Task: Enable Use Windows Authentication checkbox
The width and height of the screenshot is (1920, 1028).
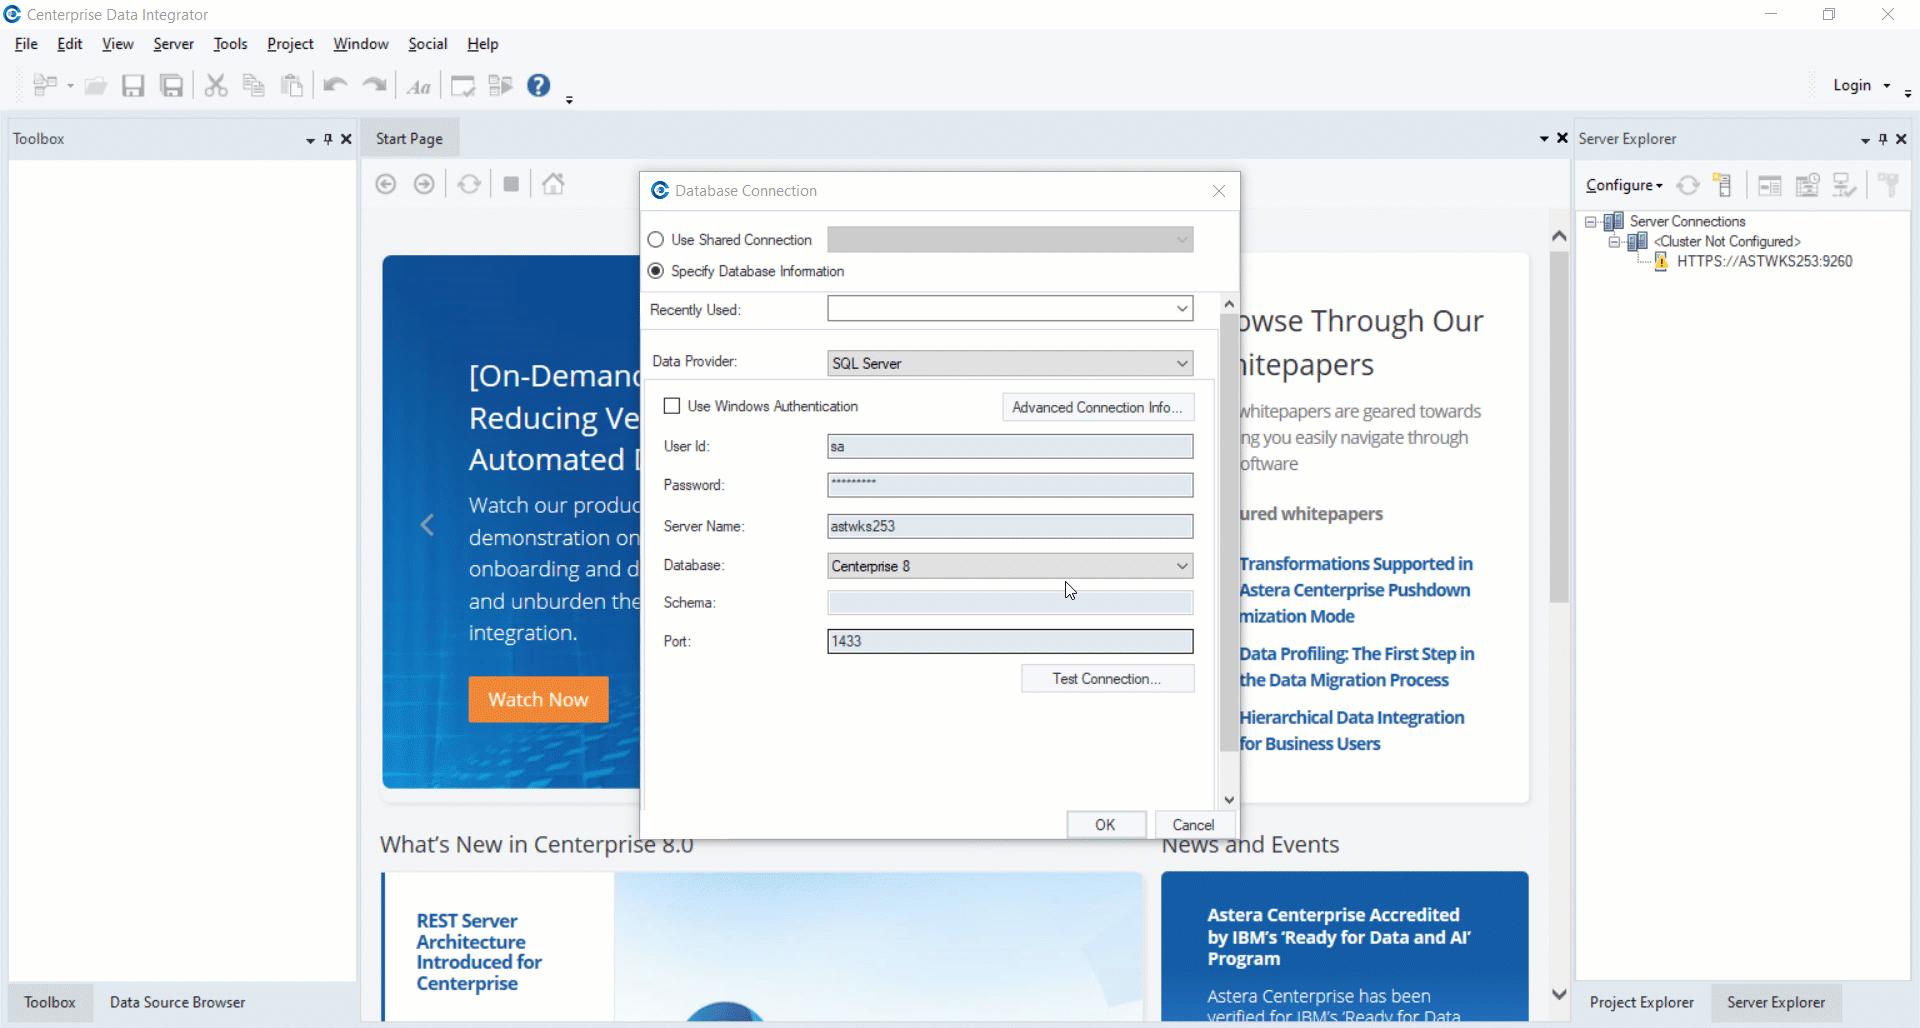Action: click(x=672, y=406)
